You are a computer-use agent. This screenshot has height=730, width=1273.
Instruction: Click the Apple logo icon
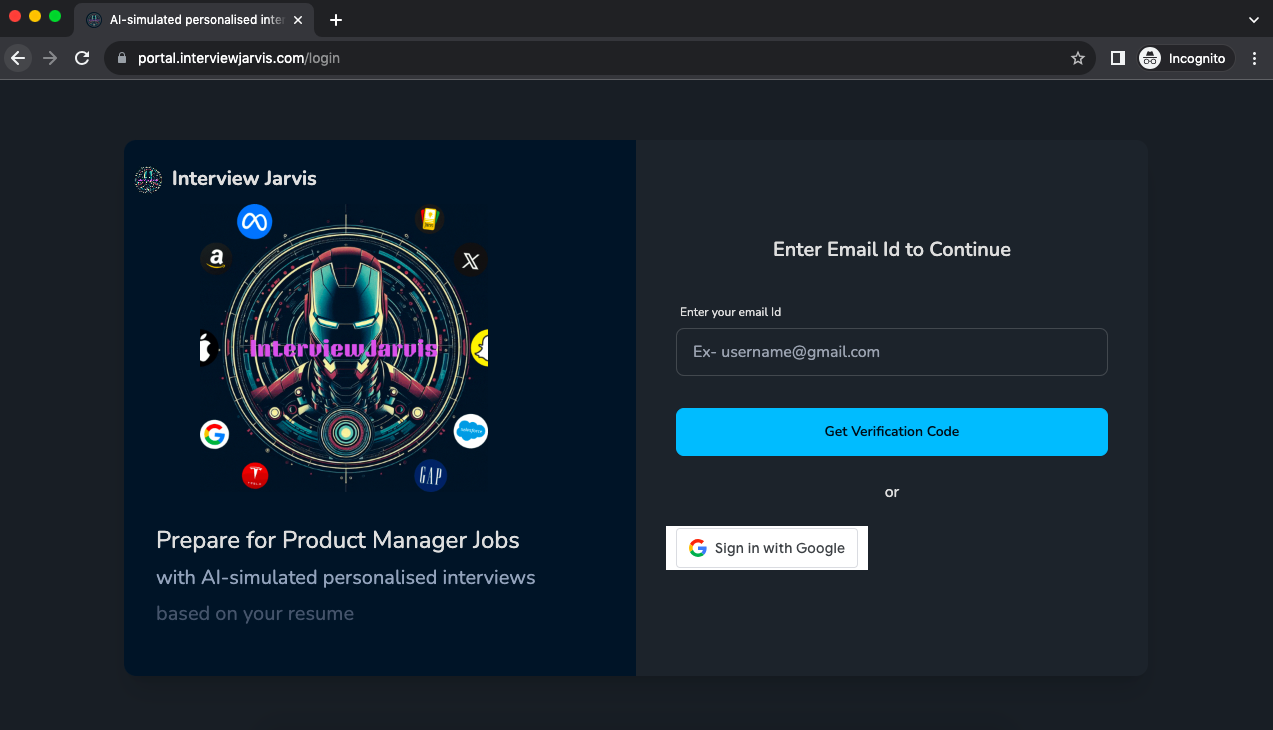pyautogui.click(x=207, y=349)
